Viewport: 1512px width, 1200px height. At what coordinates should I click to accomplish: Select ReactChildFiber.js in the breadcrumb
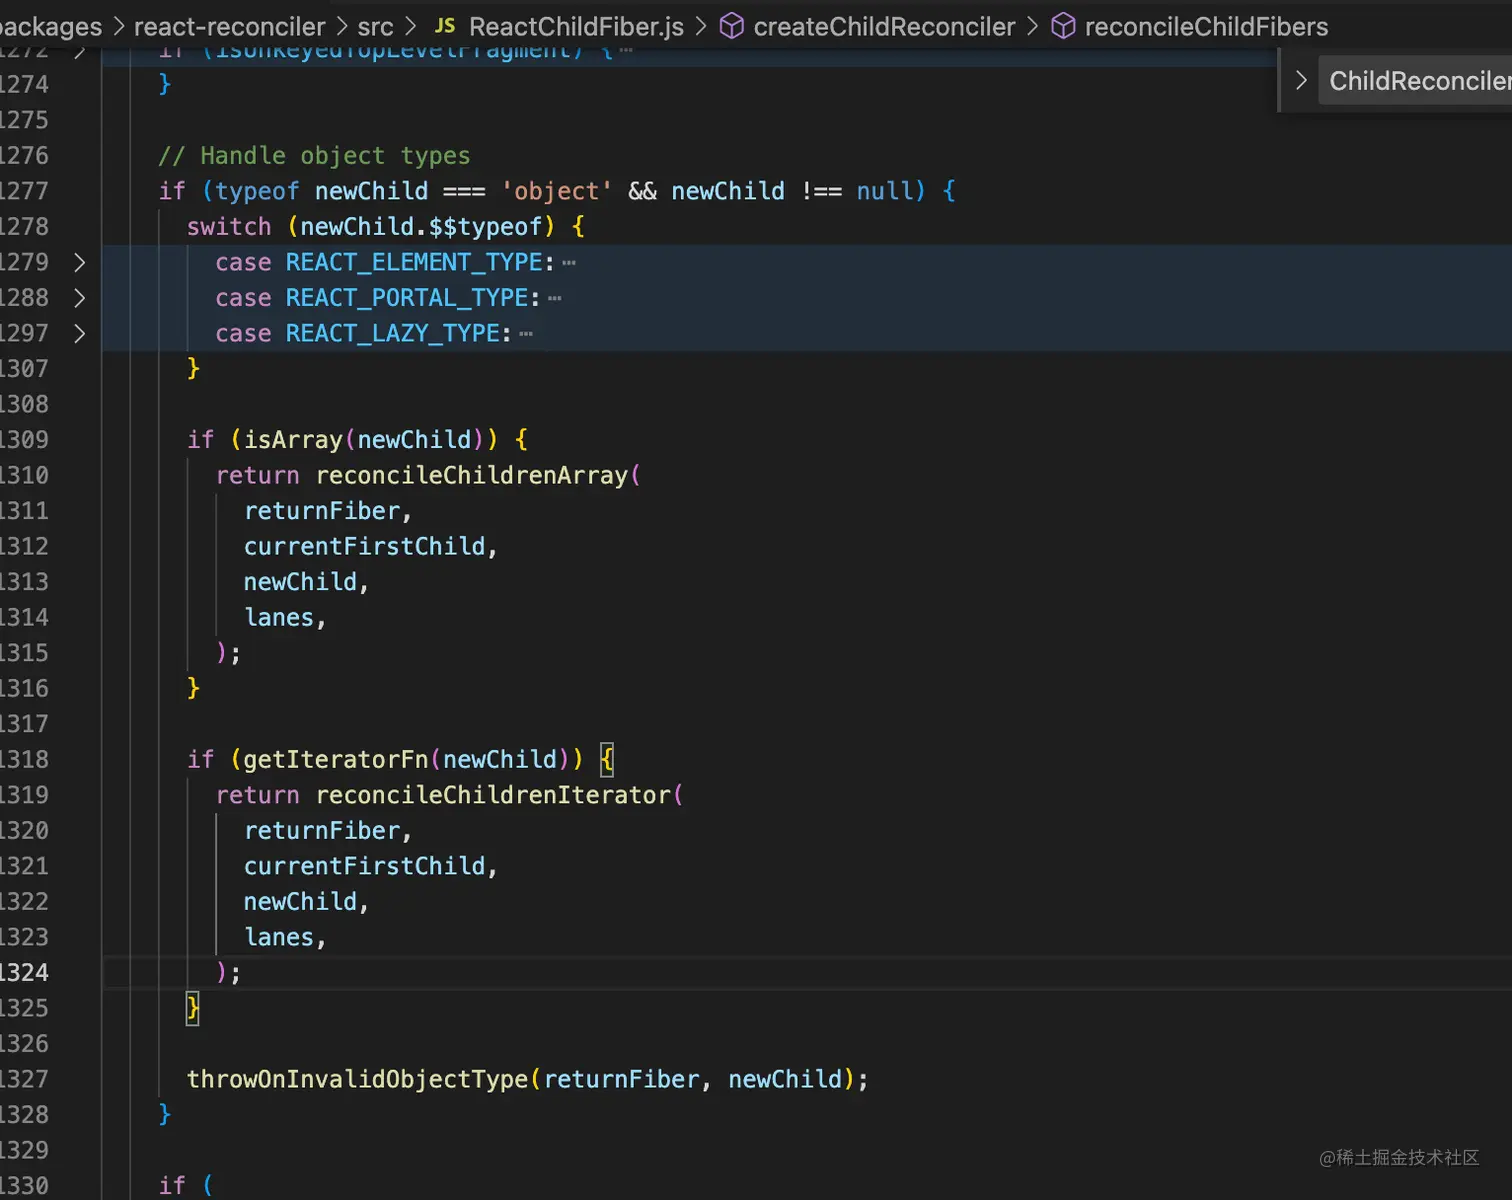tap(577, 27)
